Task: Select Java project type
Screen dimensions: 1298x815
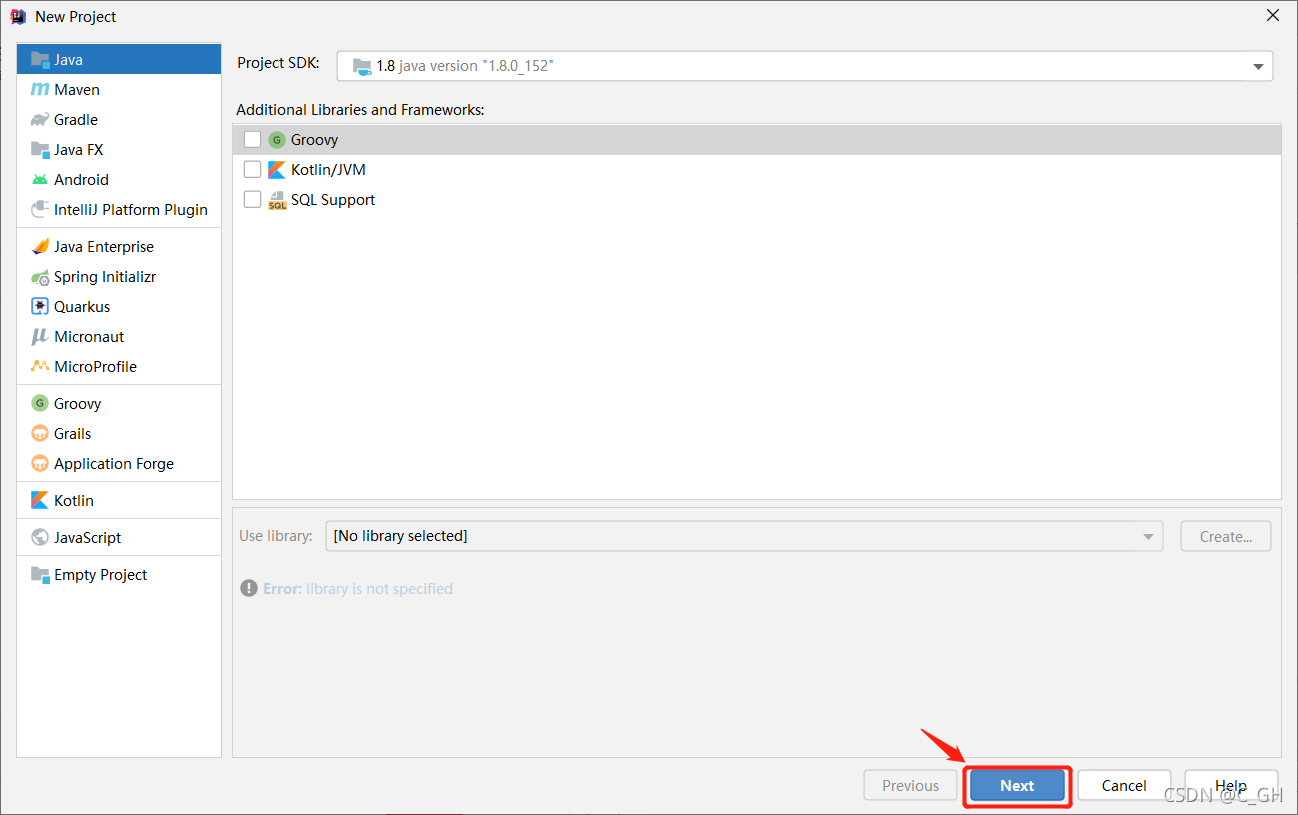Action: pyautogui.click(x=119, y=59)
